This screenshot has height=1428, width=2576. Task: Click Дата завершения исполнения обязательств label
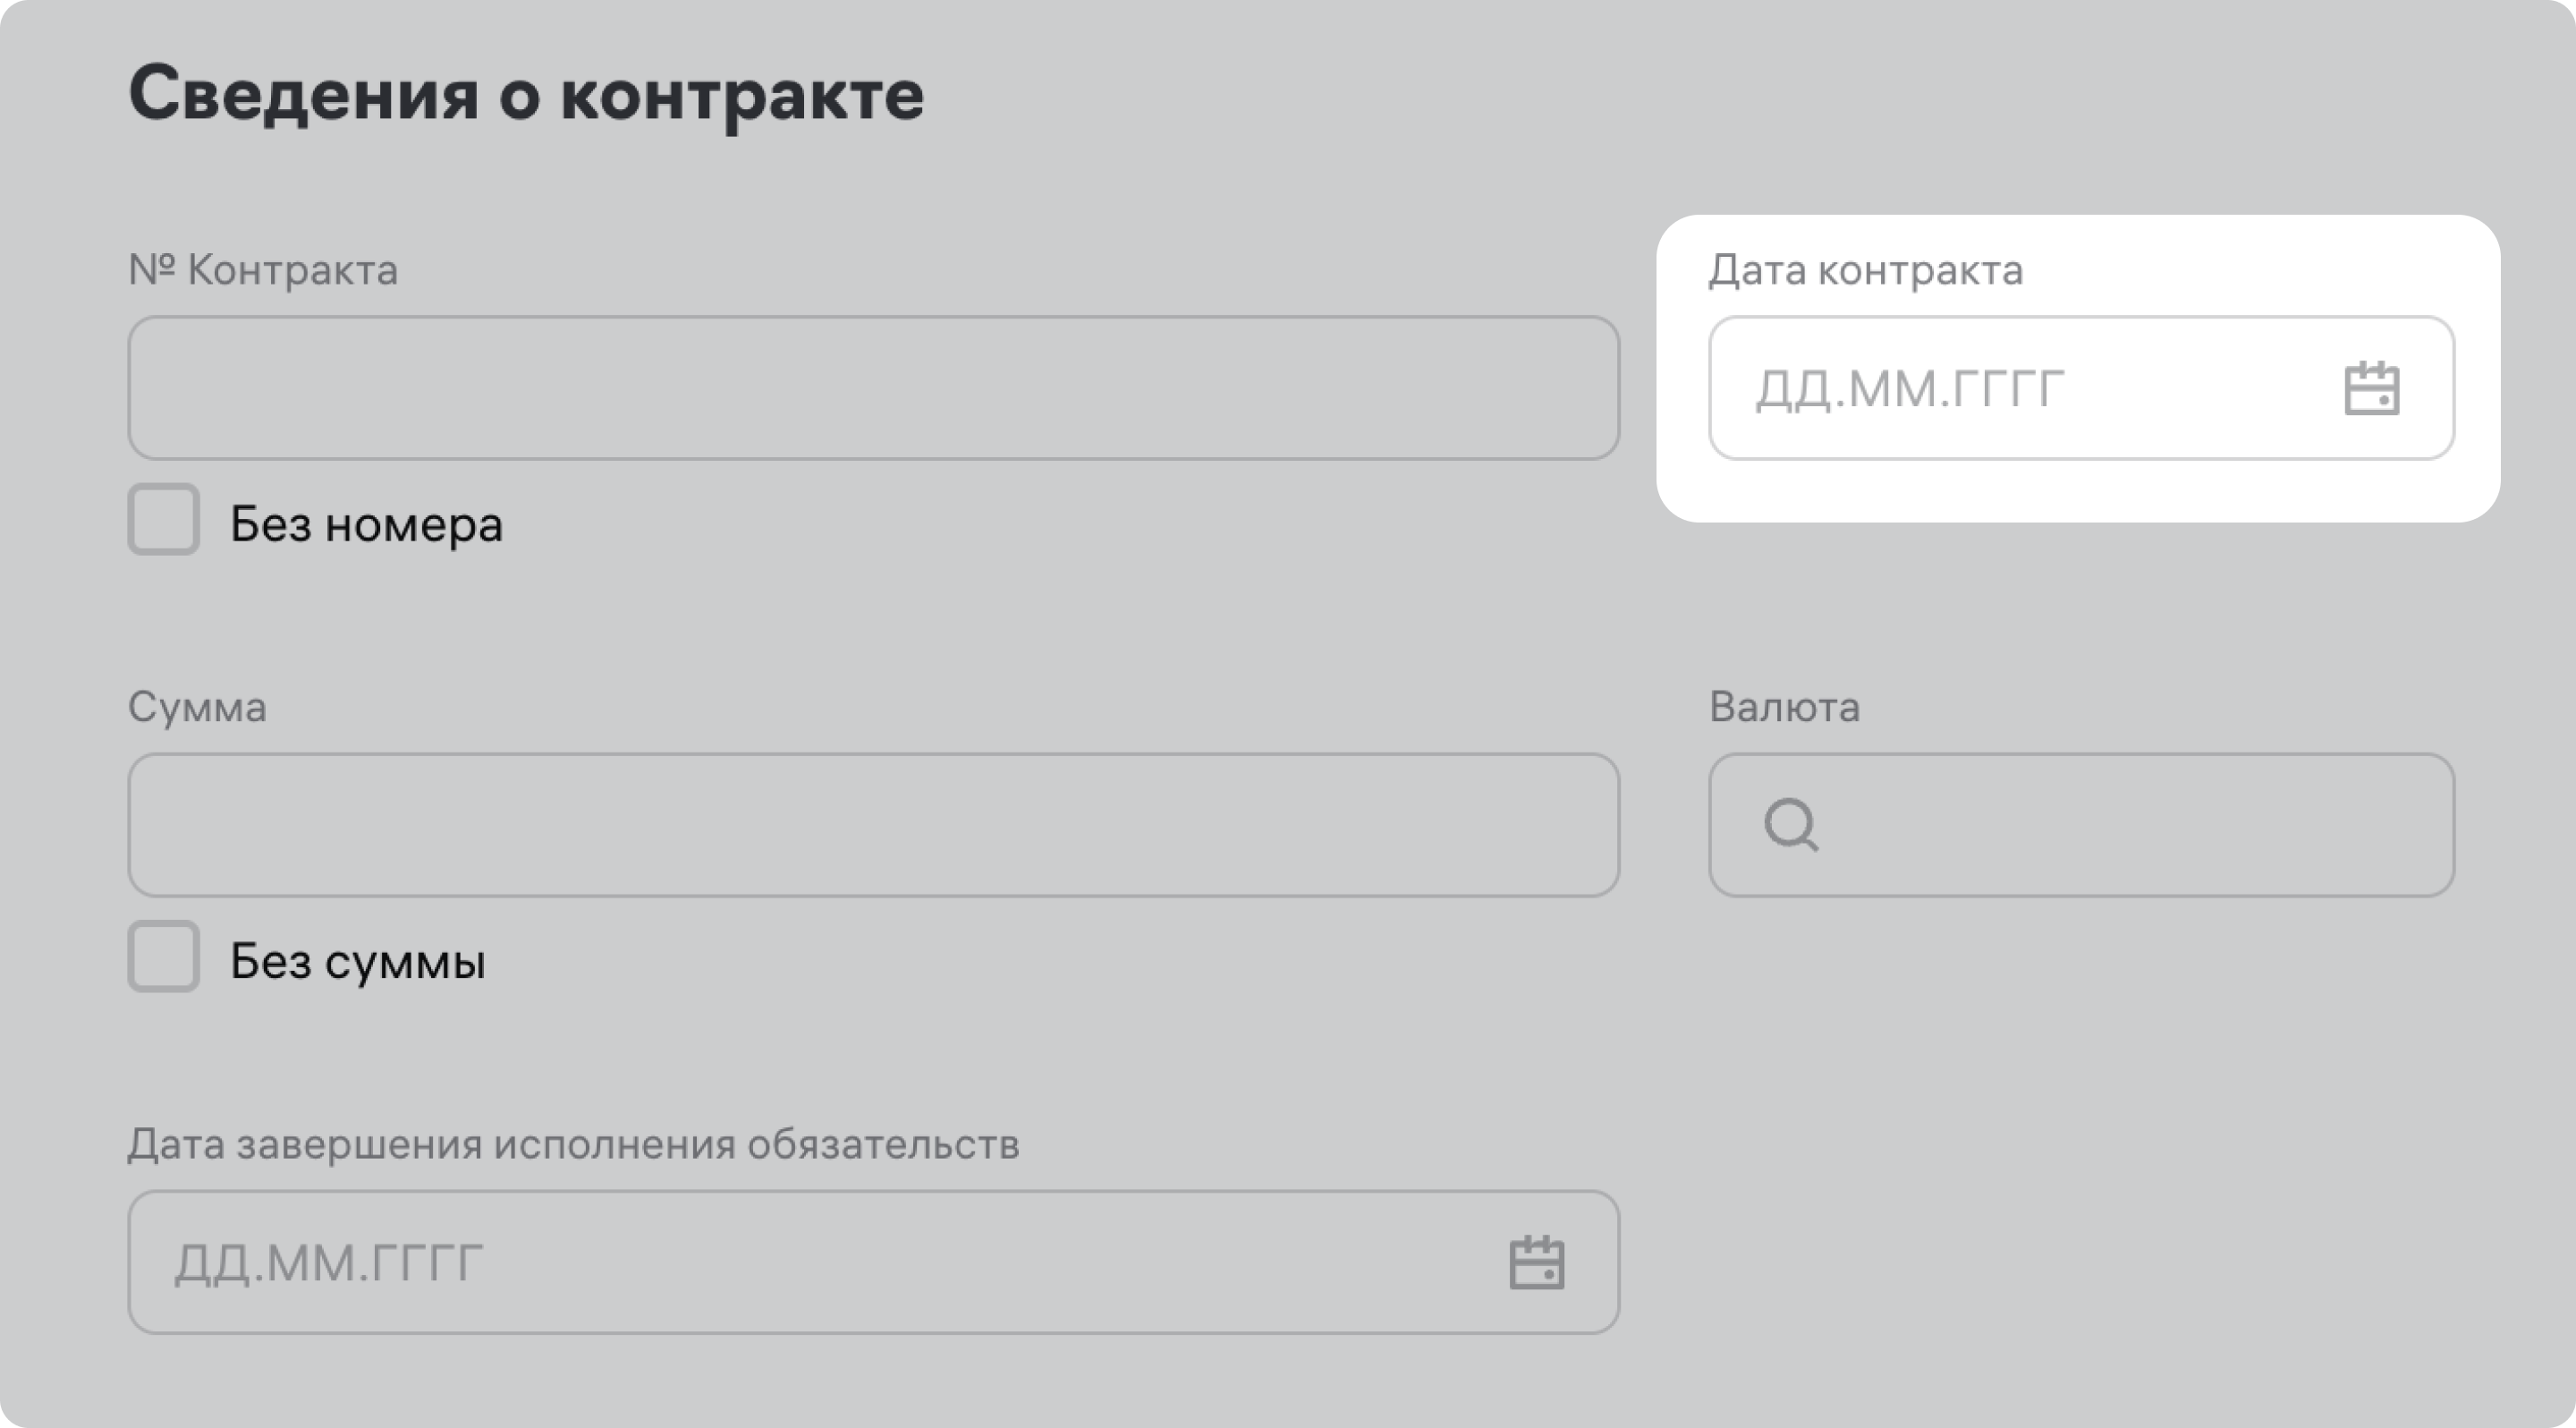pyautogui.click(x=573, y=1144)
